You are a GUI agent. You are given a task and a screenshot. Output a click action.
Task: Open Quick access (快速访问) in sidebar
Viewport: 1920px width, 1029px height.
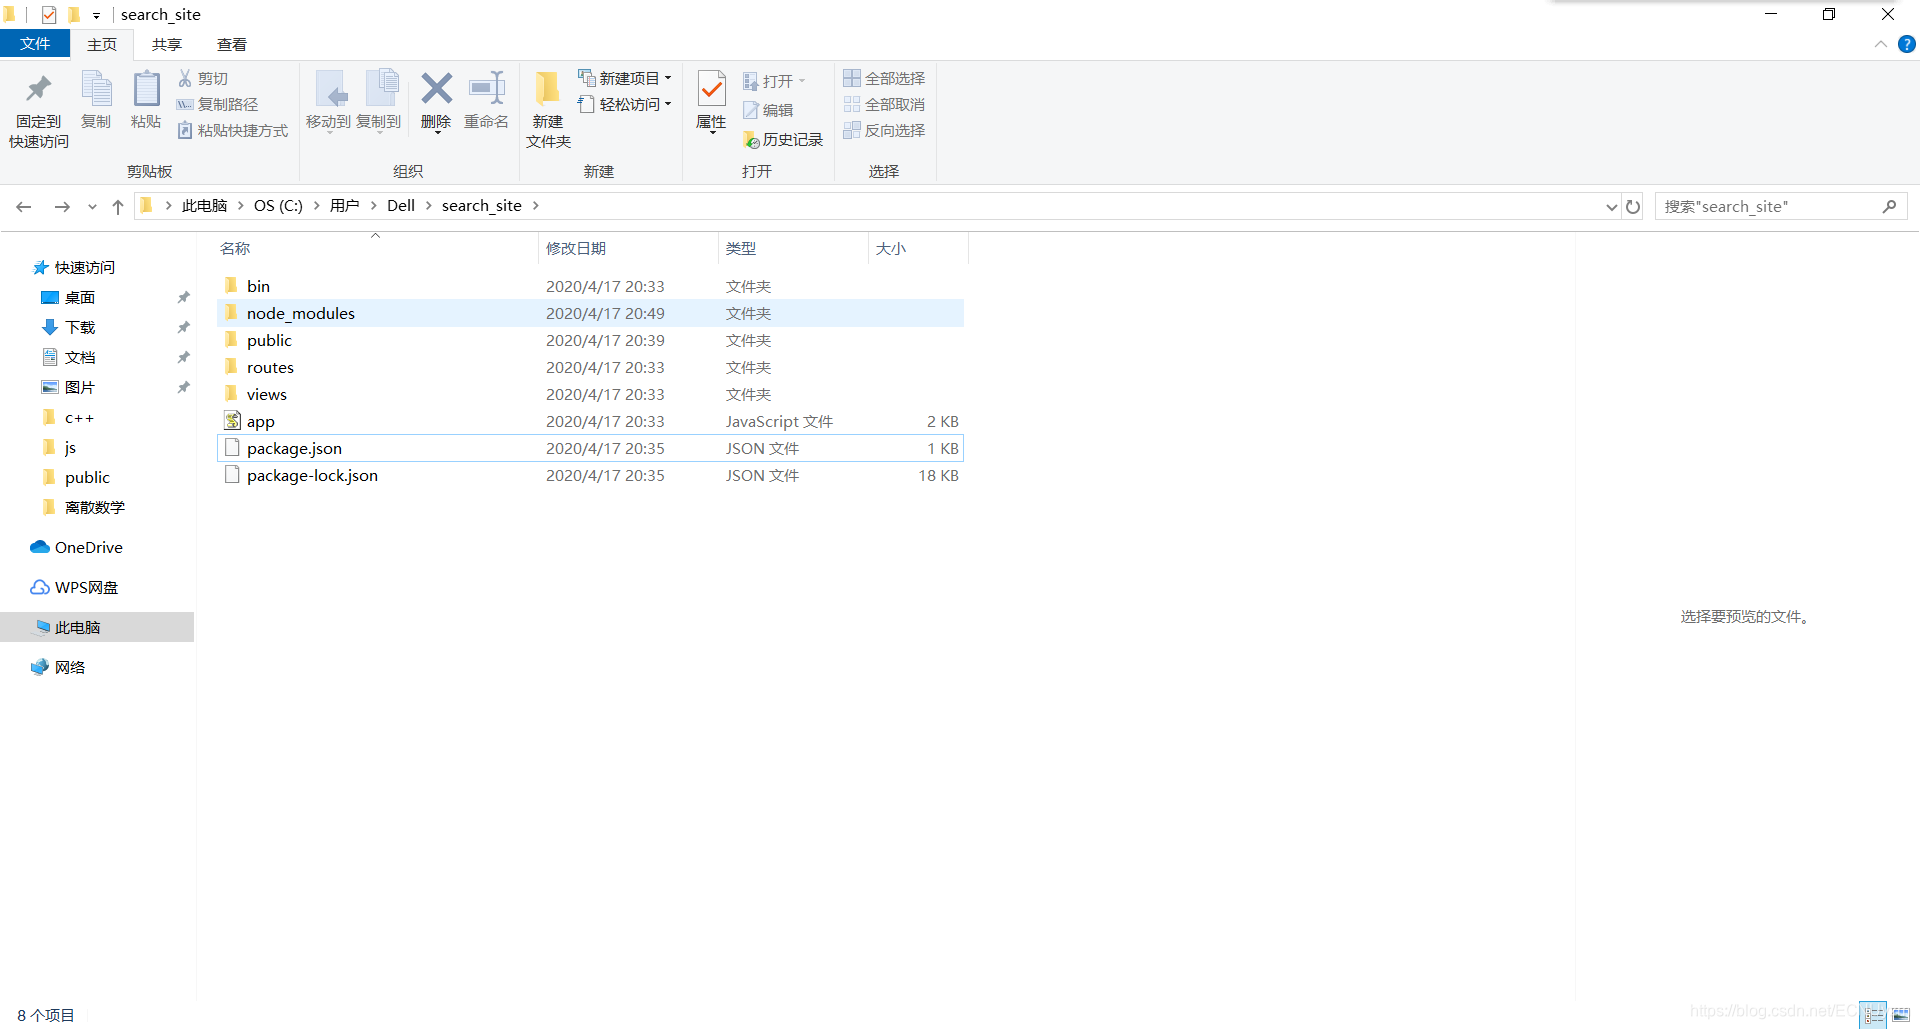tap(74, 267)
